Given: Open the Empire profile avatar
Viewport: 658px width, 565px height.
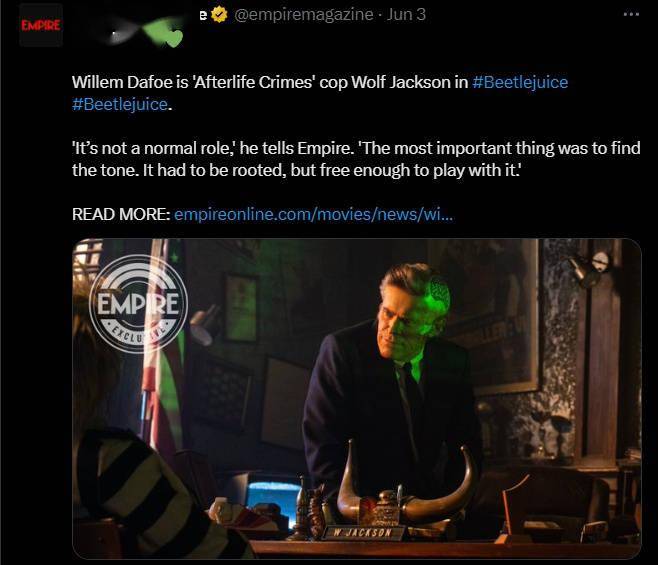Looking at the screenshot, I should (41, 25).
